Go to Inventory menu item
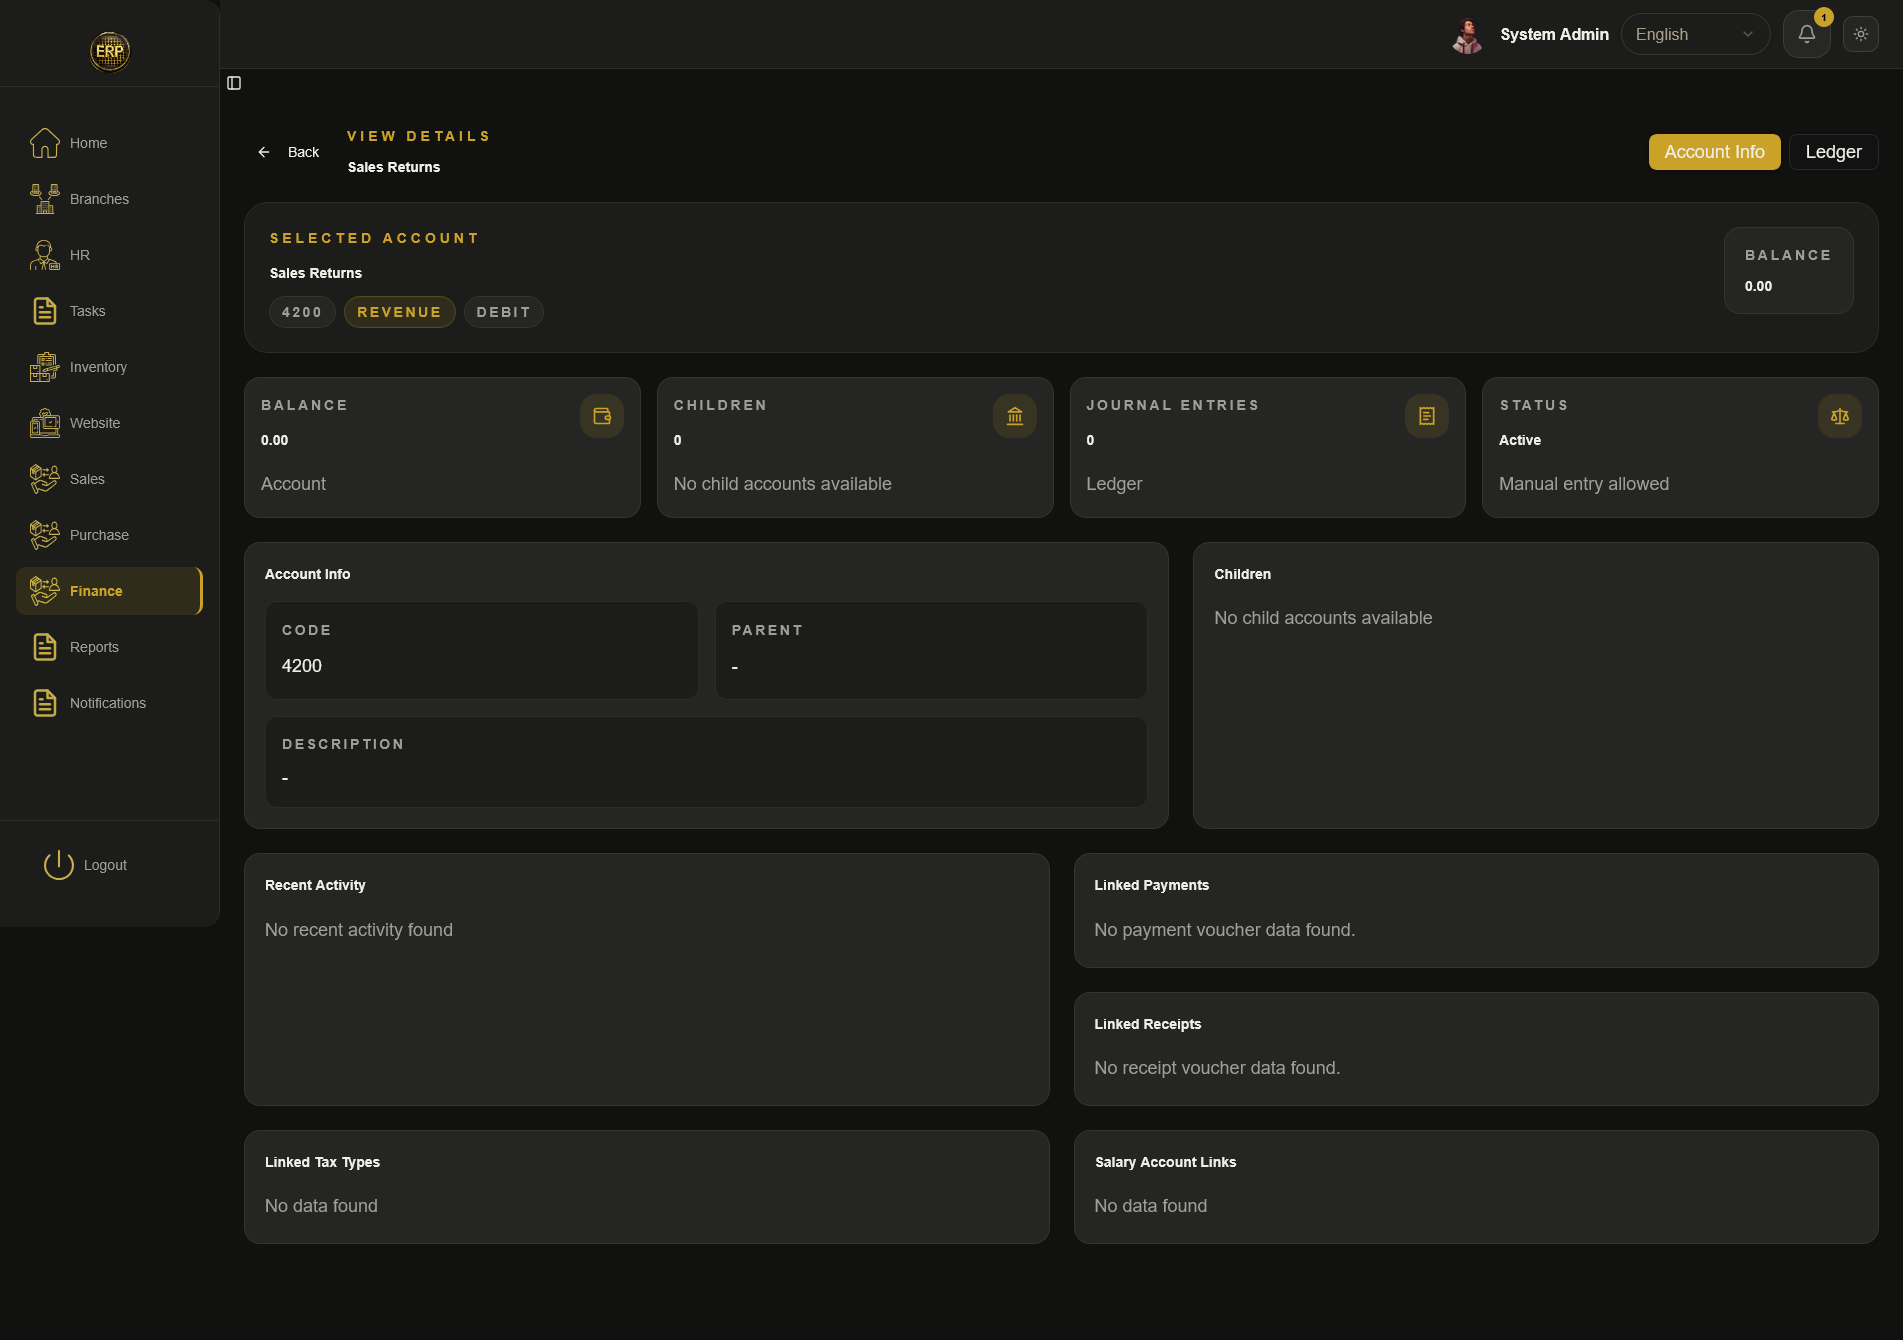The height and width of the screenshot is (1340, 1903). tap(110, 367)
